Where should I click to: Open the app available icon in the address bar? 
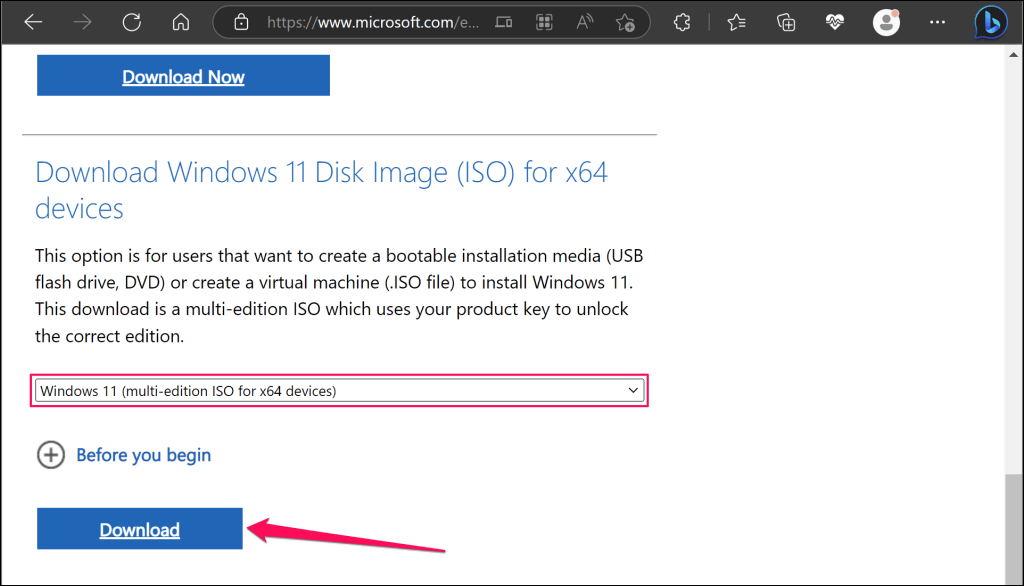click(544, 22)
